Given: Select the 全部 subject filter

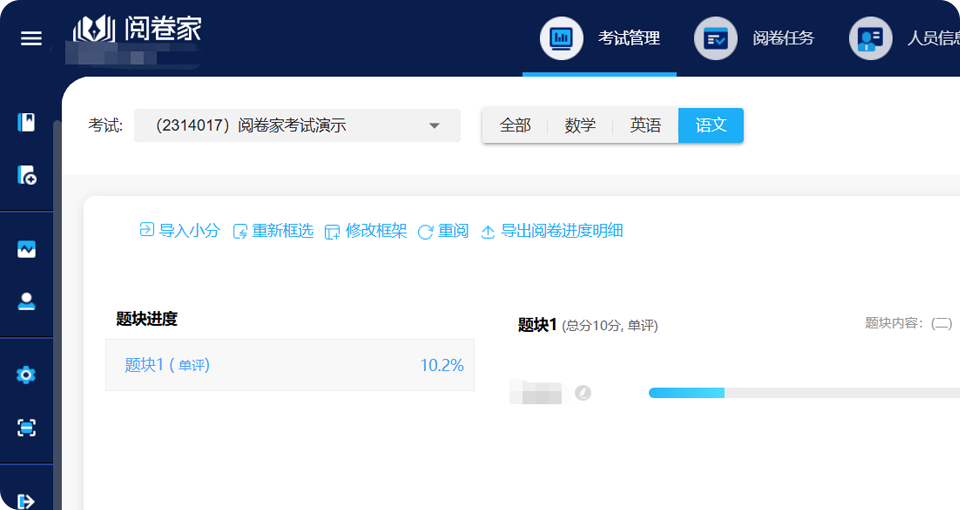Looking at the screenshot, I should coord(515,126).
